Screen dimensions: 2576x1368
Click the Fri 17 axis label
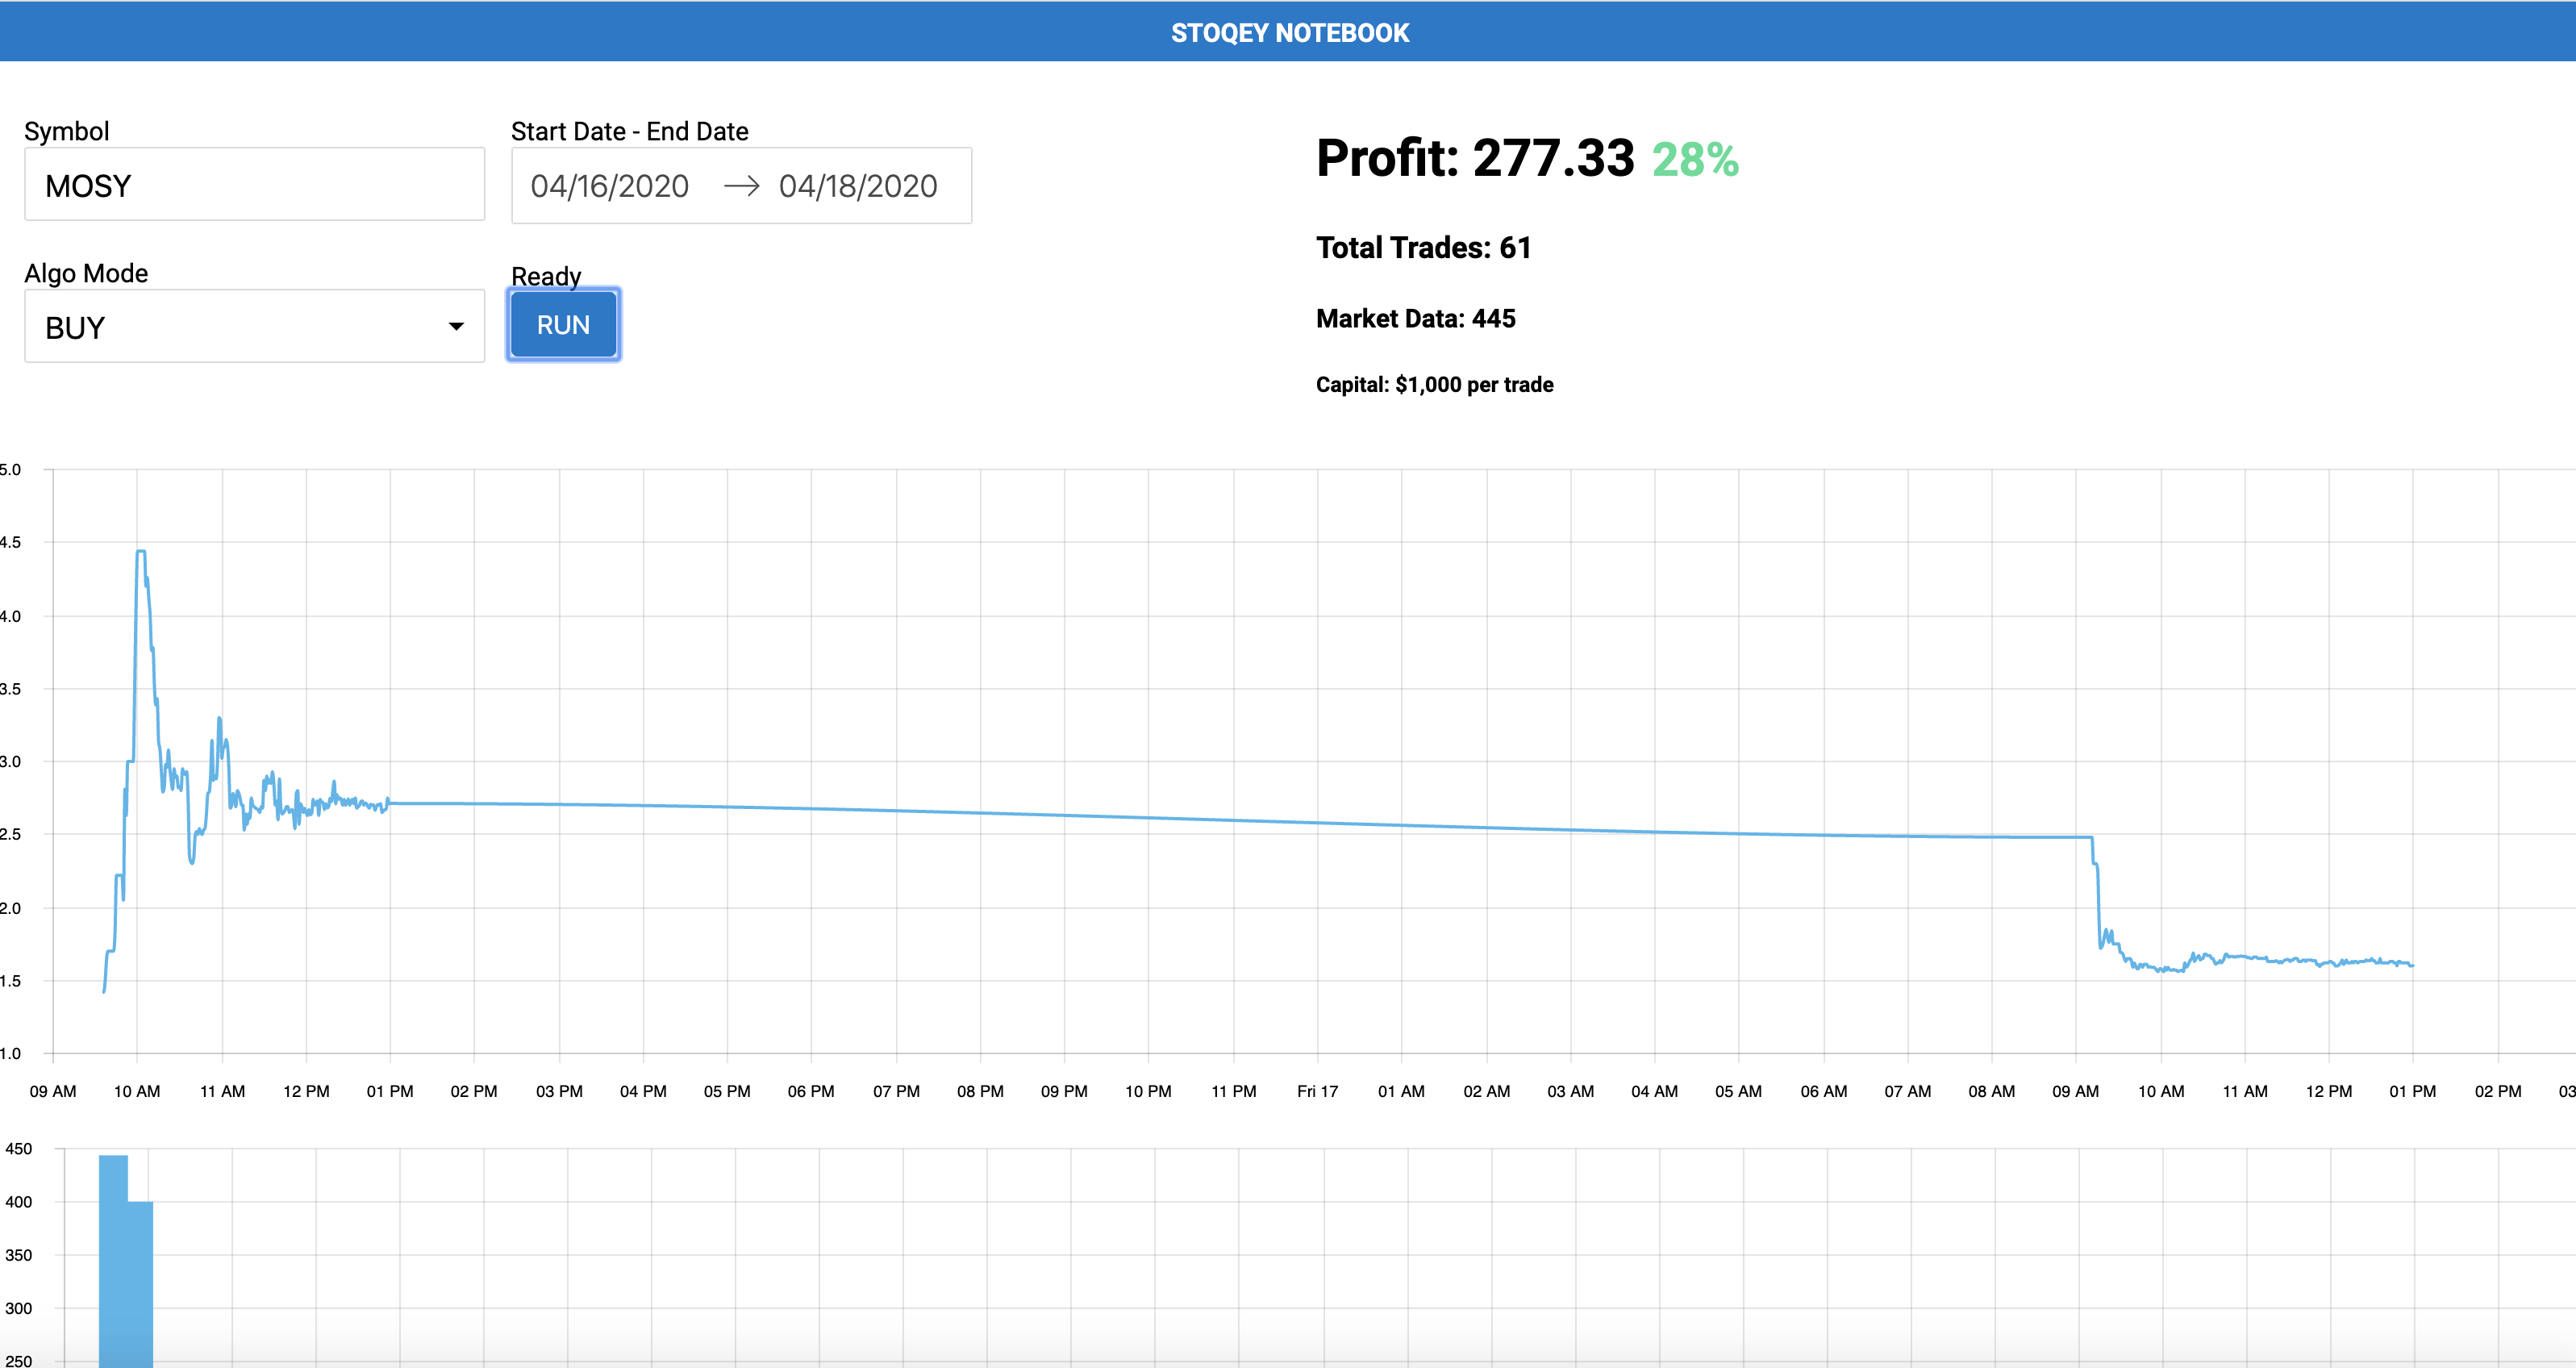point(1316,1091)
